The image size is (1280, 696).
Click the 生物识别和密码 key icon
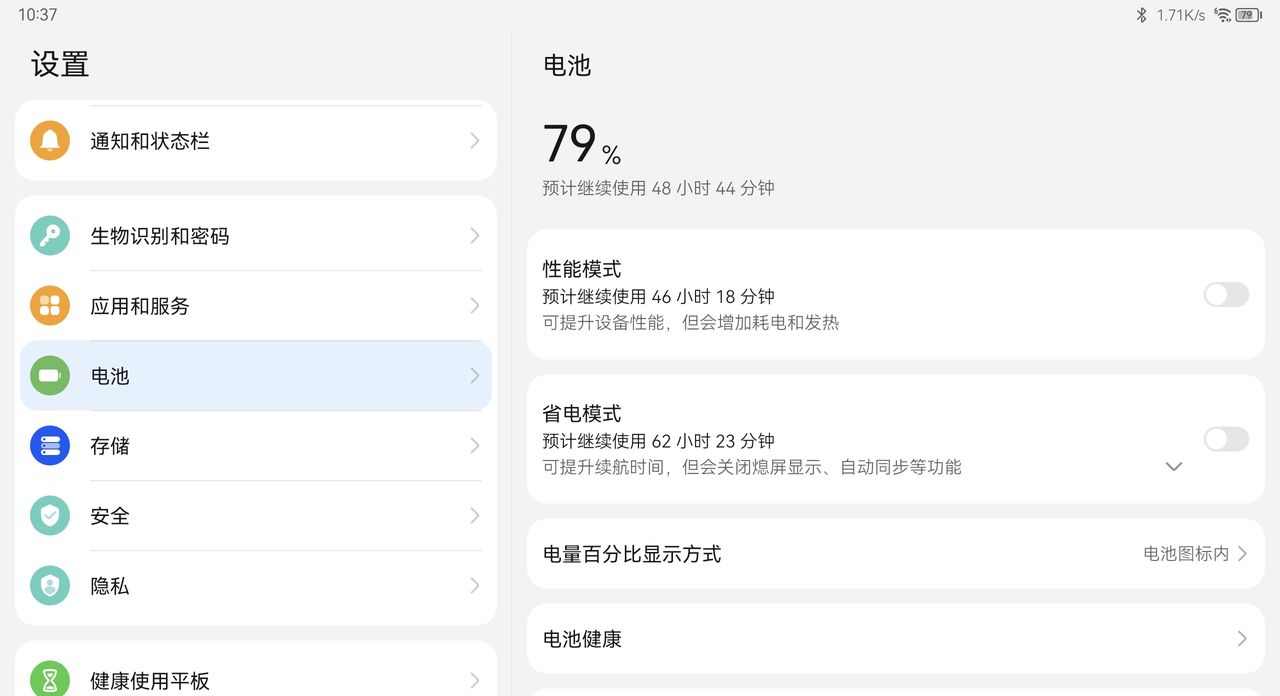click(49, 236)
